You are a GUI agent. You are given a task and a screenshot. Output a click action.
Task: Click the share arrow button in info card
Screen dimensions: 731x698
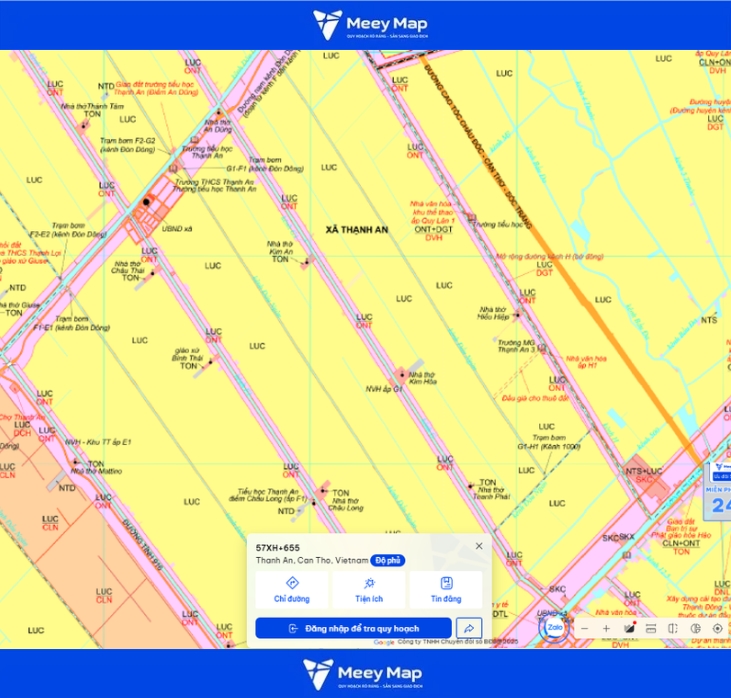[x=469, y=629]
